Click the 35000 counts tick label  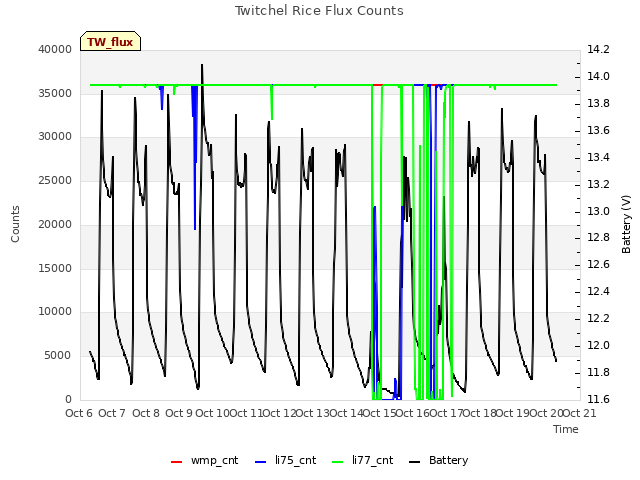tap(55, 93)
